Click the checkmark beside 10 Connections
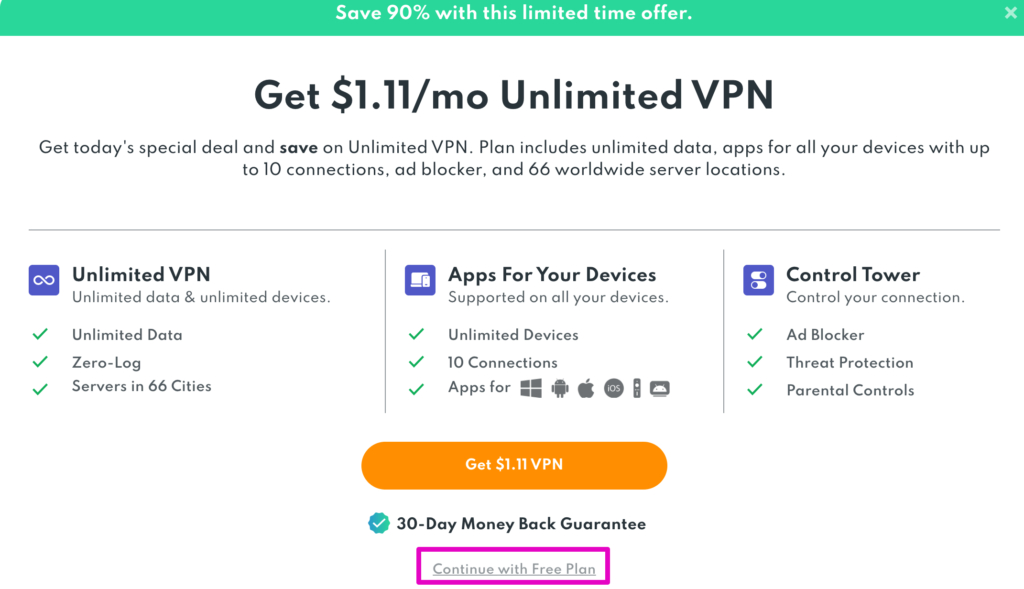Viewport: 1024px width, 589px height. tap(417, 362)
